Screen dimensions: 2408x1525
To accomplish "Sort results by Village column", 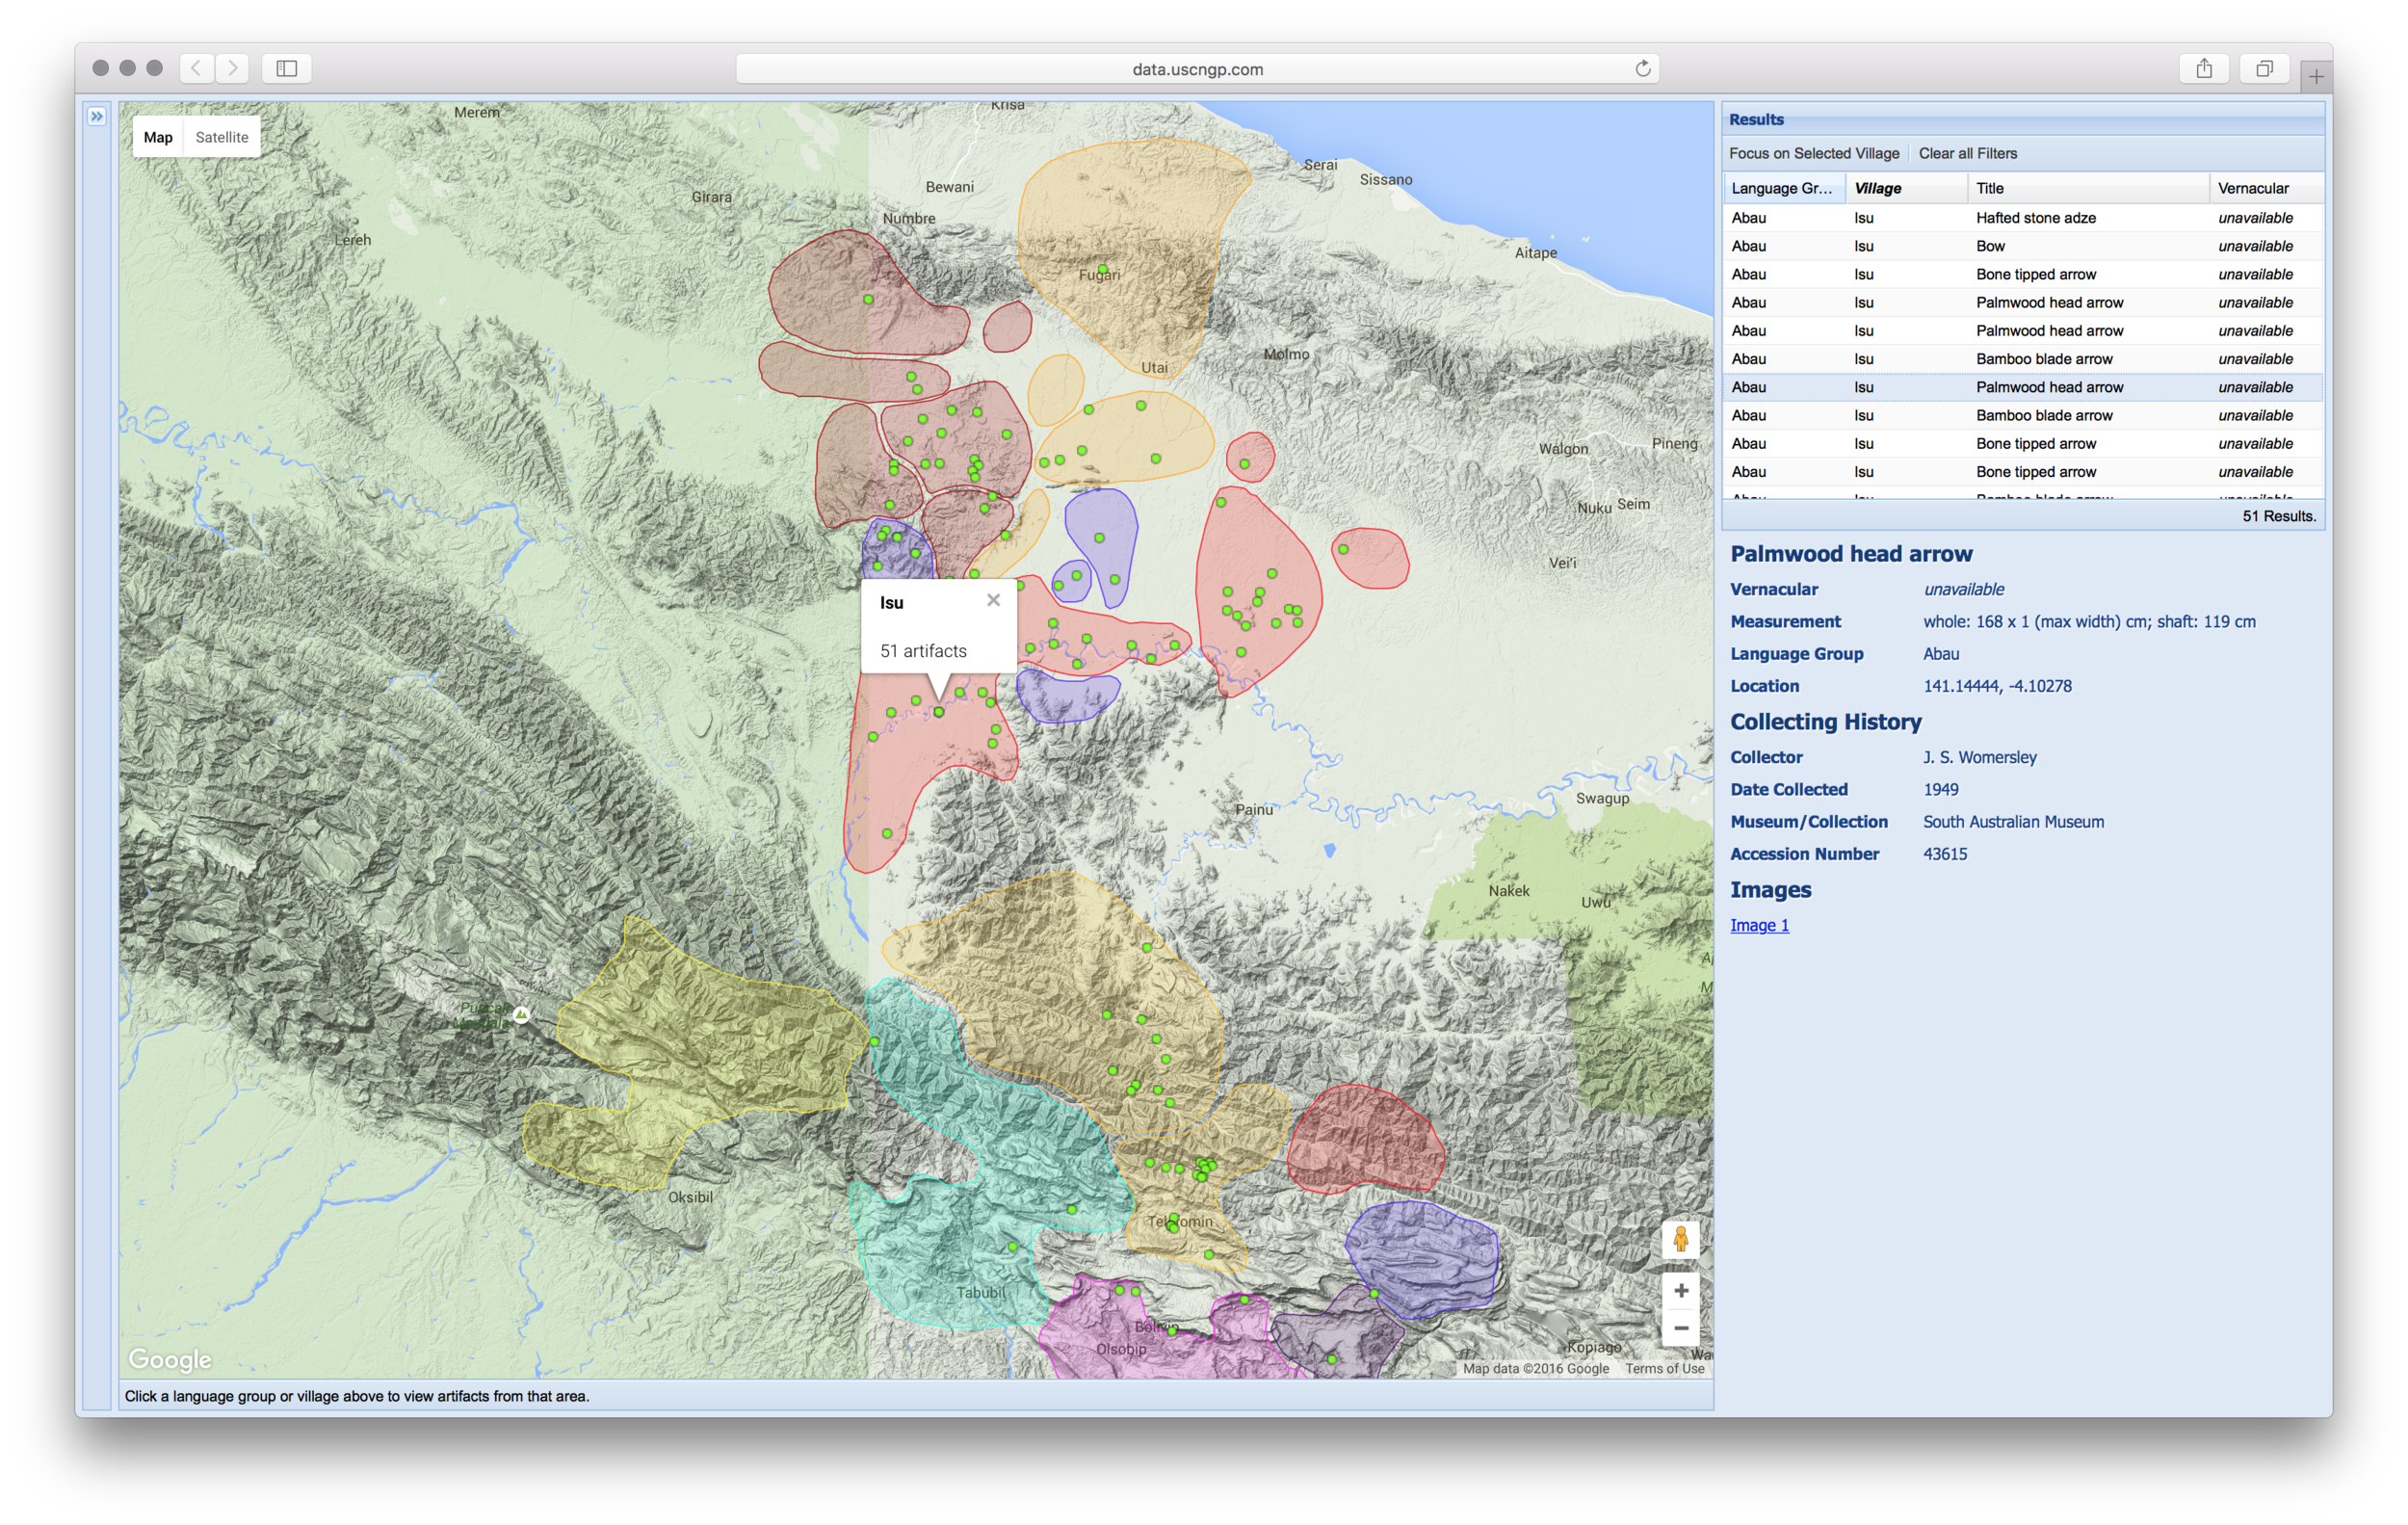I will (x=1877, y=188).
